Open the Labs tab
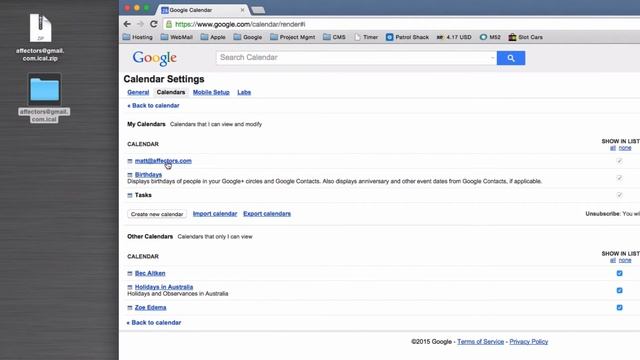This screenshot has height=360, width=640. tap(244, 92)
